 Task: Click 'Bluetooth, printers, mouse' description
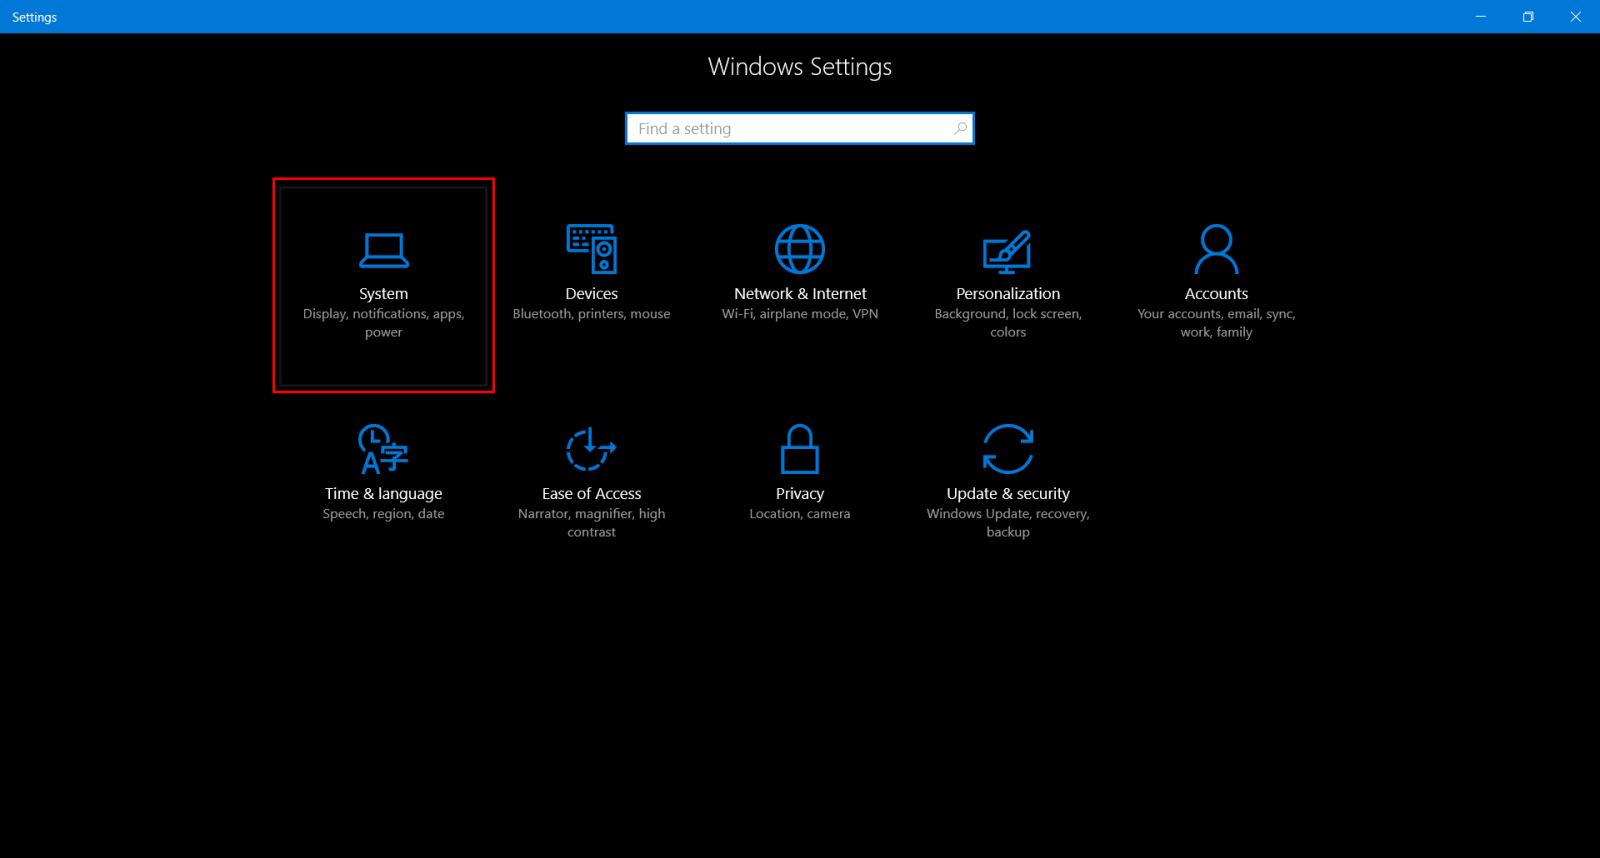(592, 314)
